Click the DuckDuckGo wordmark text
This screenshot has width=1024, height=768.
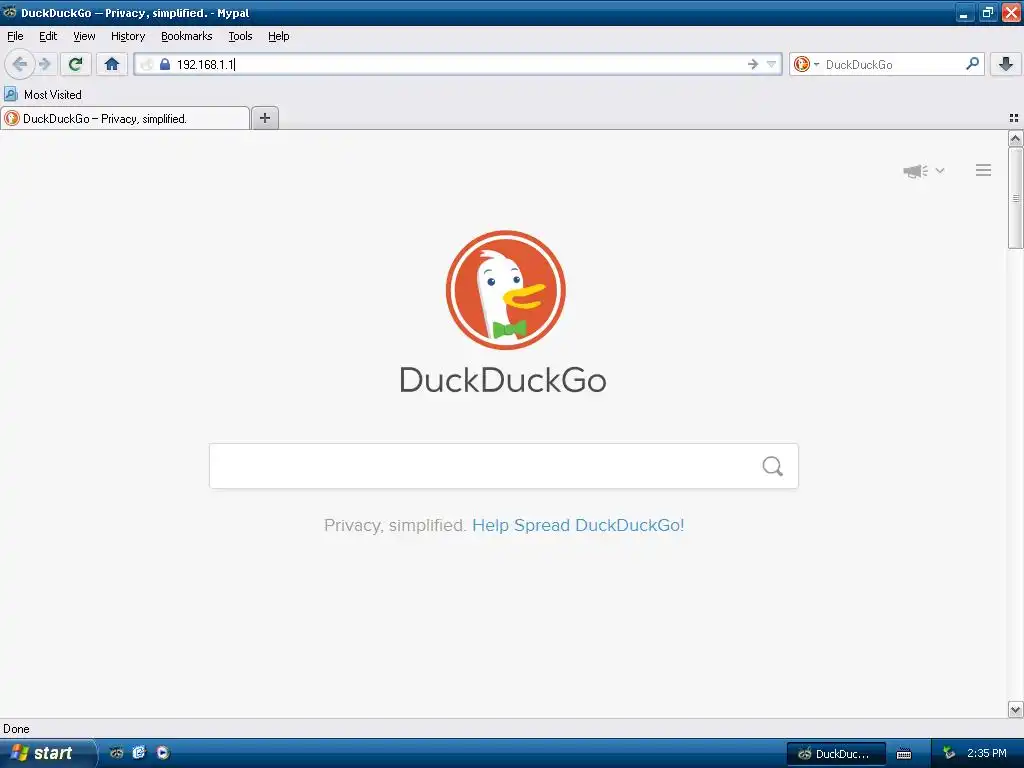point(503,380)
